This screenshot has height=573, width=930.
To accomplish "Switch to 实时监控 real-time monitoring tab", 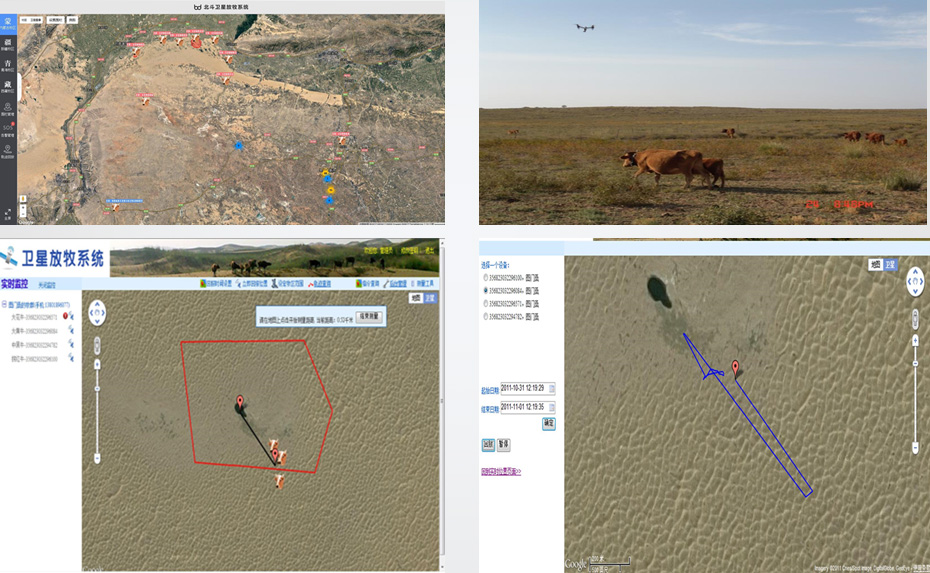I will (15, 284).
